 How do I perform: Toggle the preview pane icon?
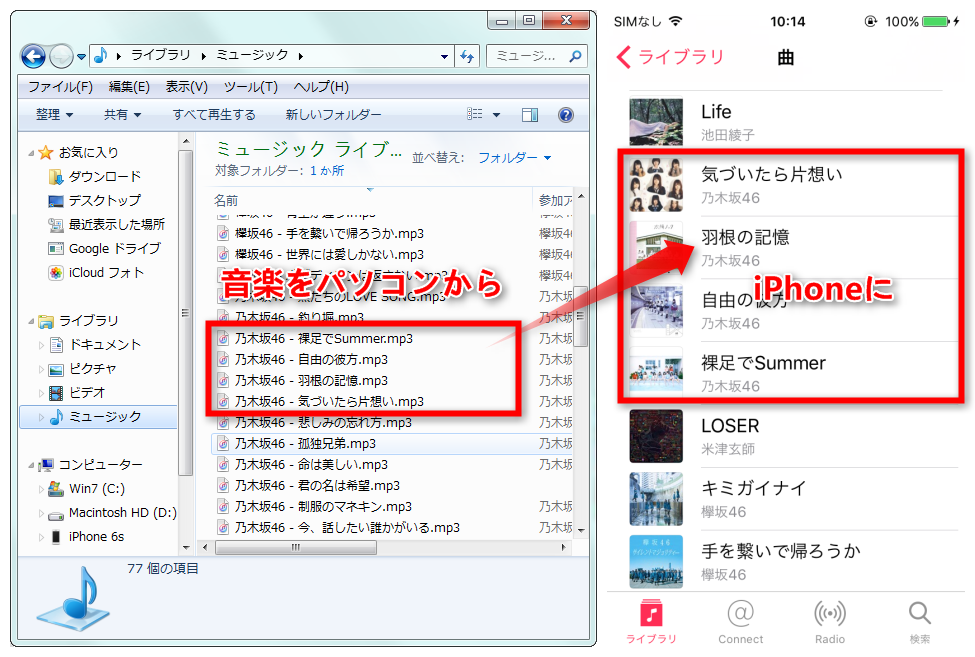coord(530,115)
